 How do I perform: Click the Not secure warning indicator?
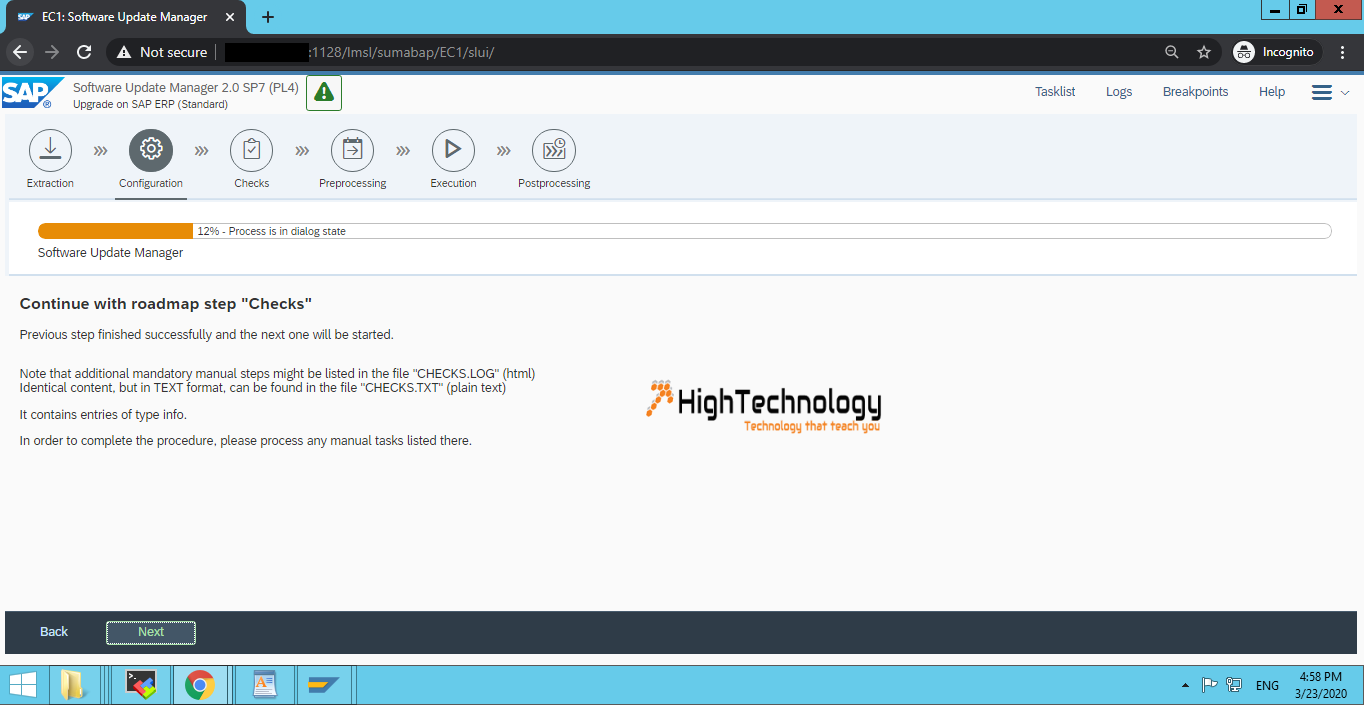tap(162, 52)
